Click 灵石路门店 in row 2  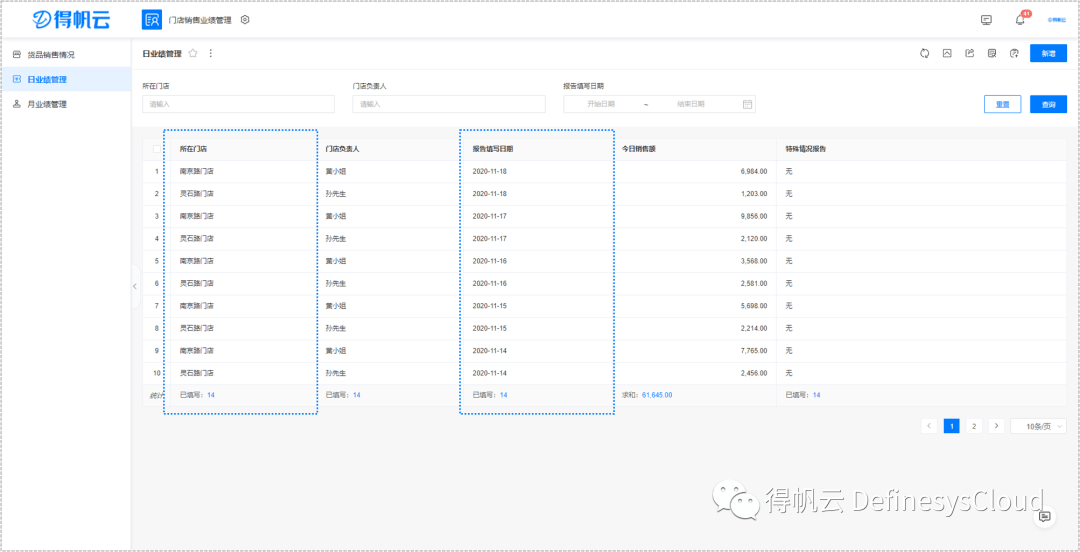click(196, 194)
